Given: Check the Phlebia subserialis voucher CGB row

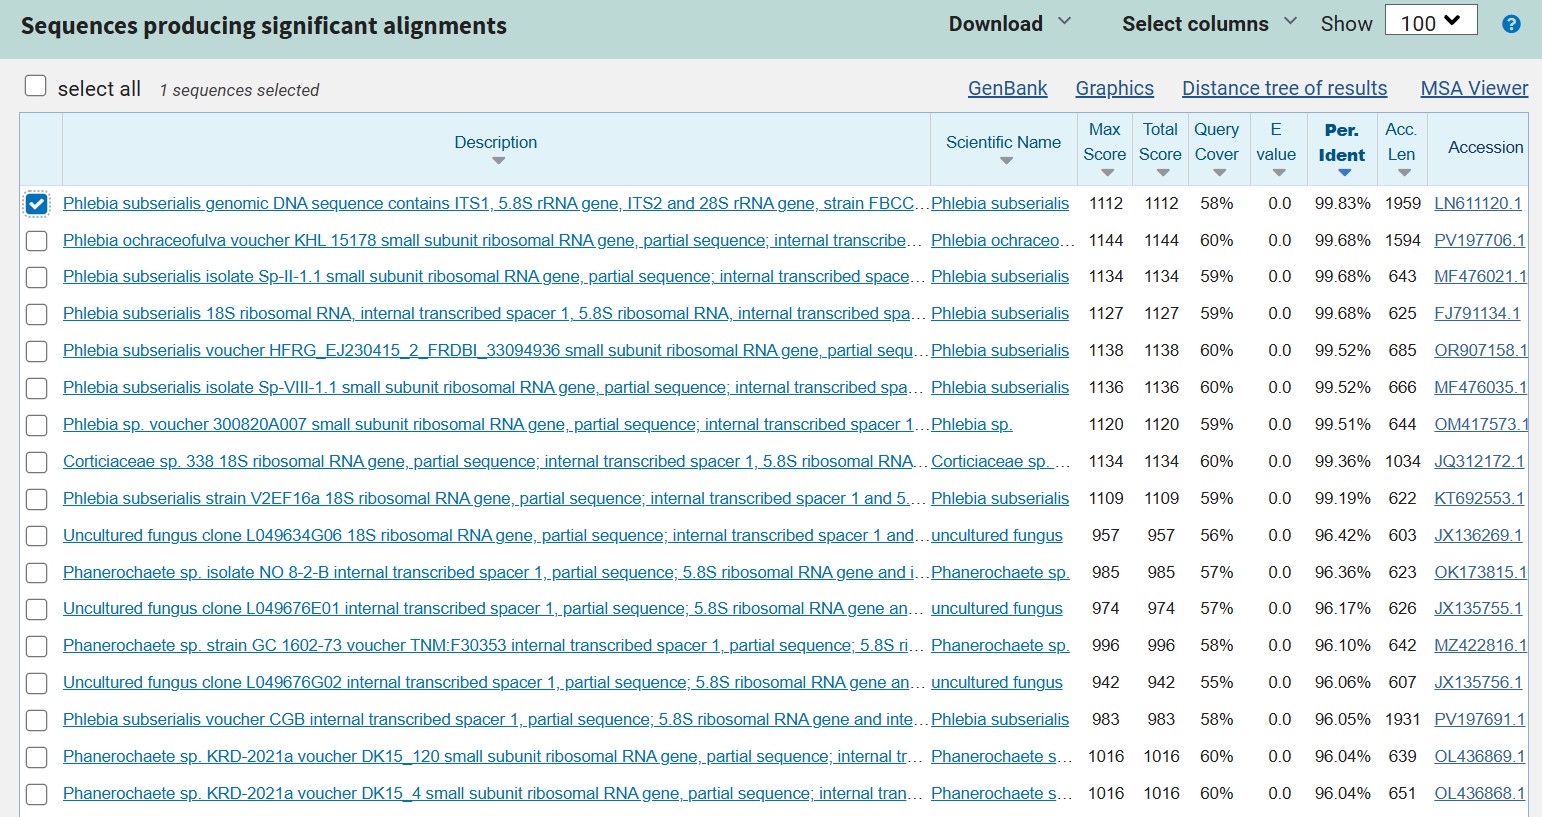Looking at the screenshot, I should click(36, 720).
